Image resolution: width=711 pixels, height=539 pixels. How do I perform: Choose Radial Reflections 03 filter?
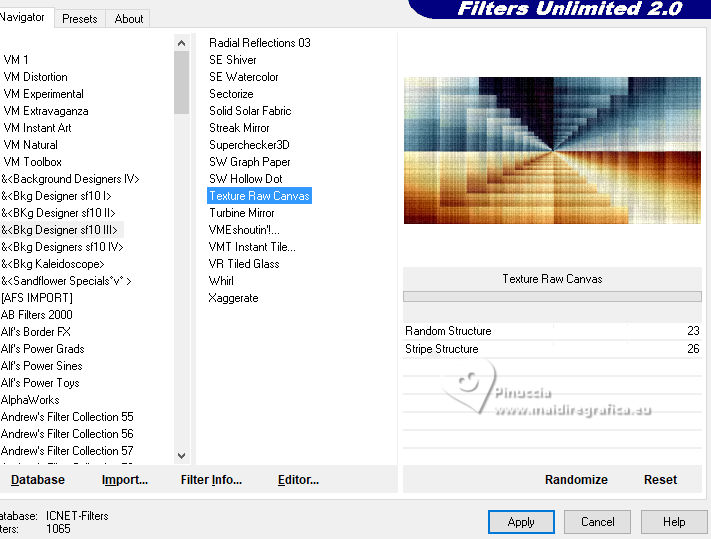pyautogui.click(x=260, y=43)
